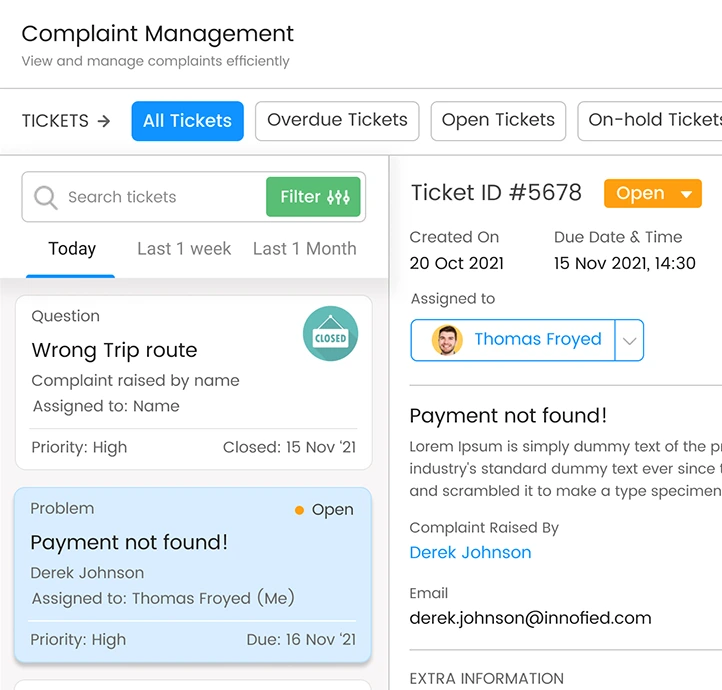Click the Search tickets input field
This screenshot has height=690, width=722.
(x=160, y=197)
